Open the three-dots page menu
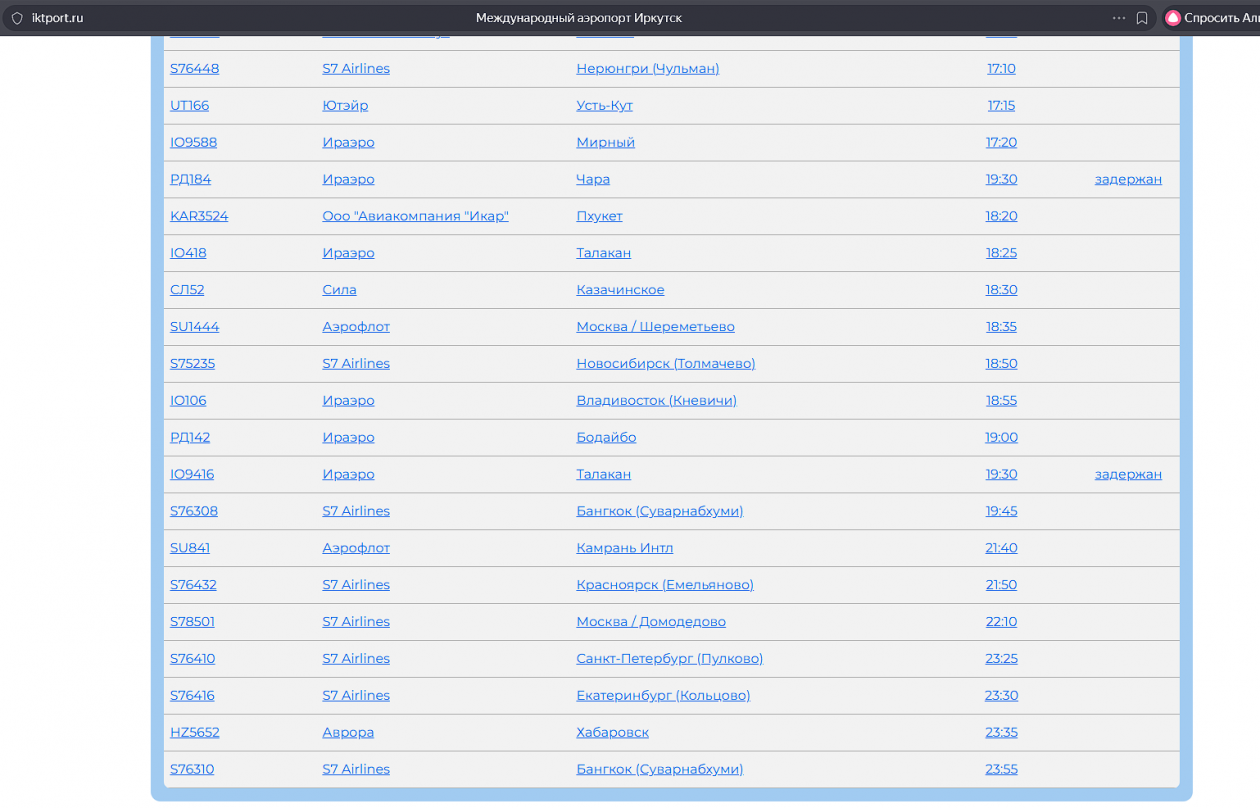Image resolution: width=1260 pixels, height=808 pixels. pos(1119,18)
